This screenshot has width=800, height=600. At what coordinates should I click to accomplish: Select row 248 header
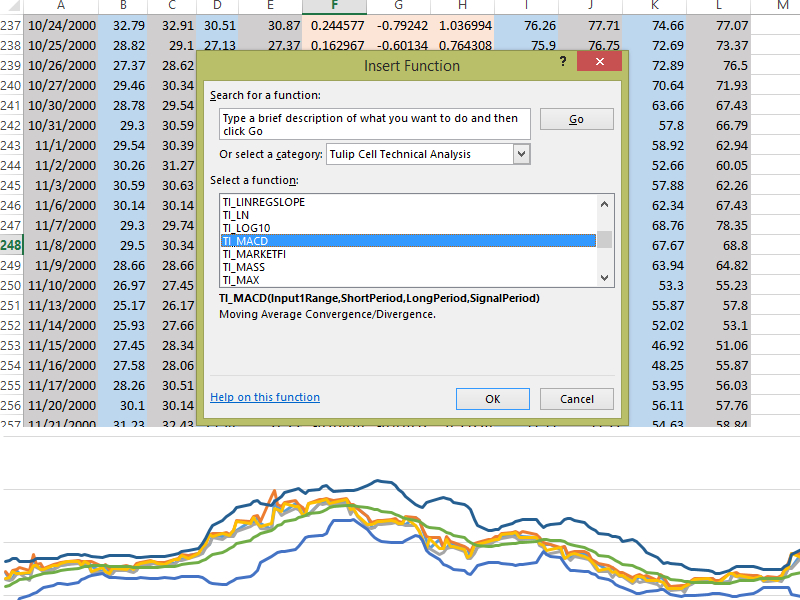(x=11, y=245)
